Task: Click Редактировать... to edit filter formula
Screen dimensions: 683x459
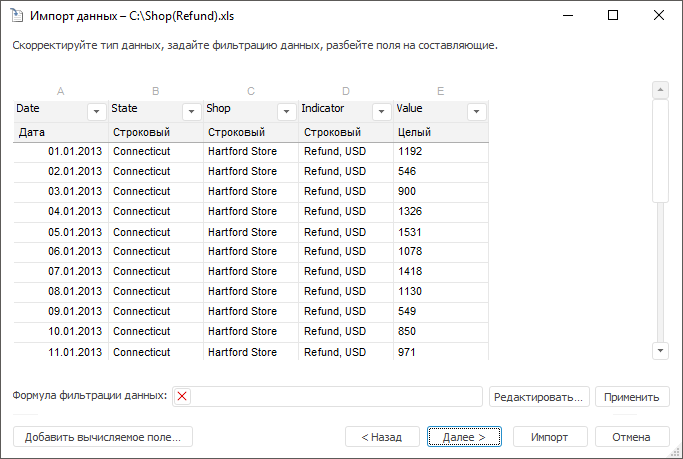Action: pos(539,397)
